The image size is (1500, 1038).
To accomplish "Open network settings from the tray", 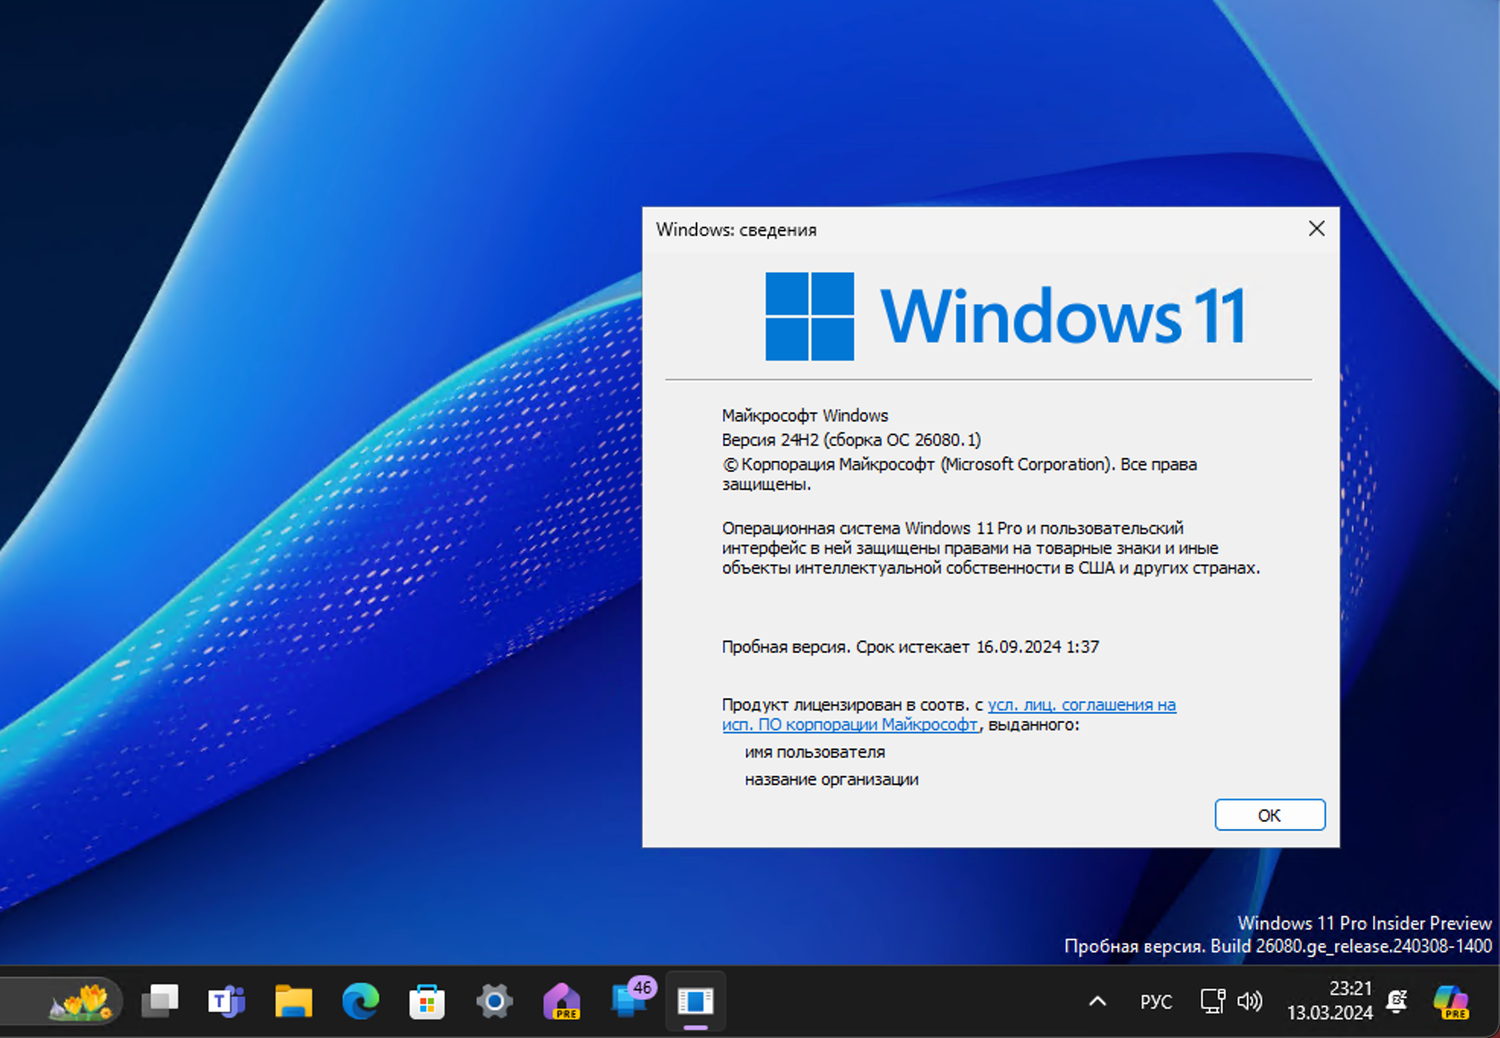I will click(1211, 1001).
